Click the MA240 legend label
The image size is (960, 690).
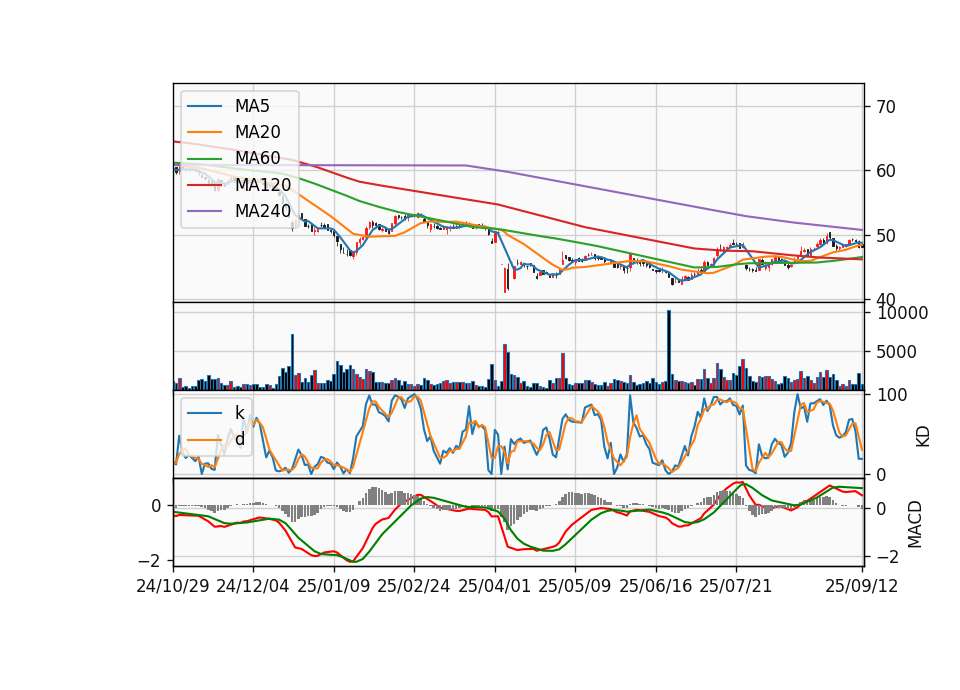click(x=263, y=211)
